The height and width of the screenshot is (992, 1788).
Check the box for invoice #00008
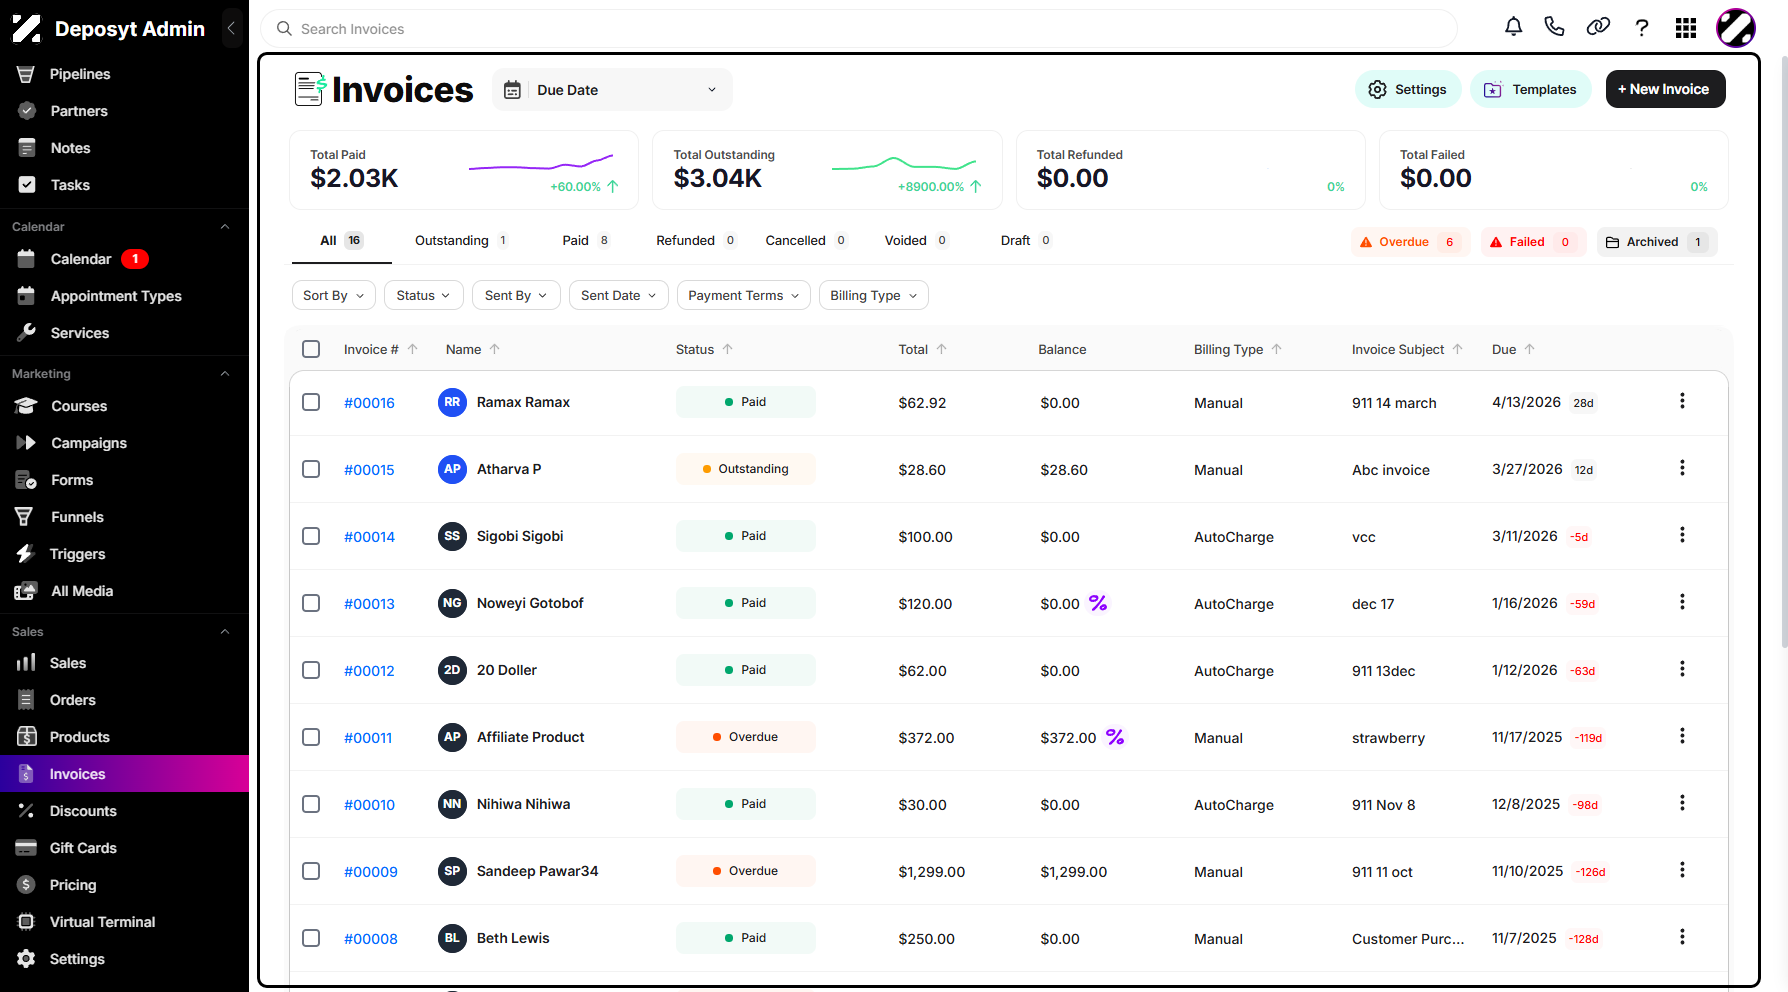click(311, 938)
